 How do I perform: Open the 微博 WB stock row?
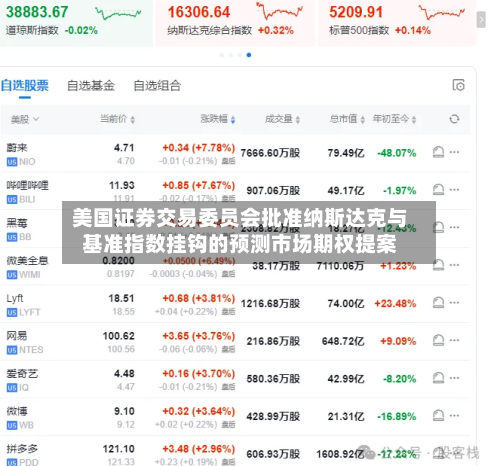[x=235, y=417]
